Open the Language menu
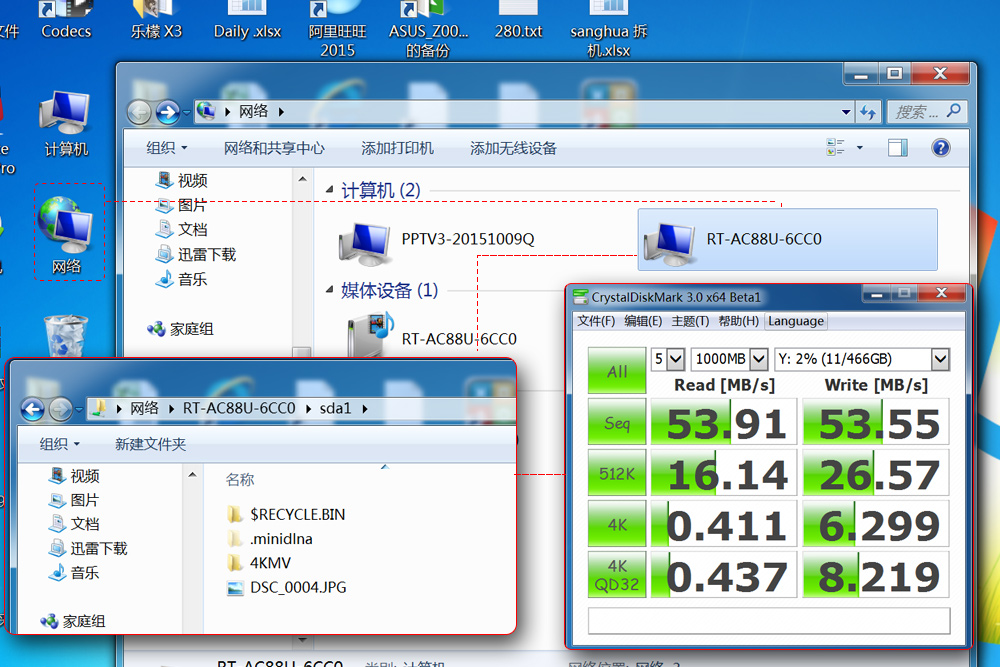Viewport: 1000px width, 667px height. point(796,321)
